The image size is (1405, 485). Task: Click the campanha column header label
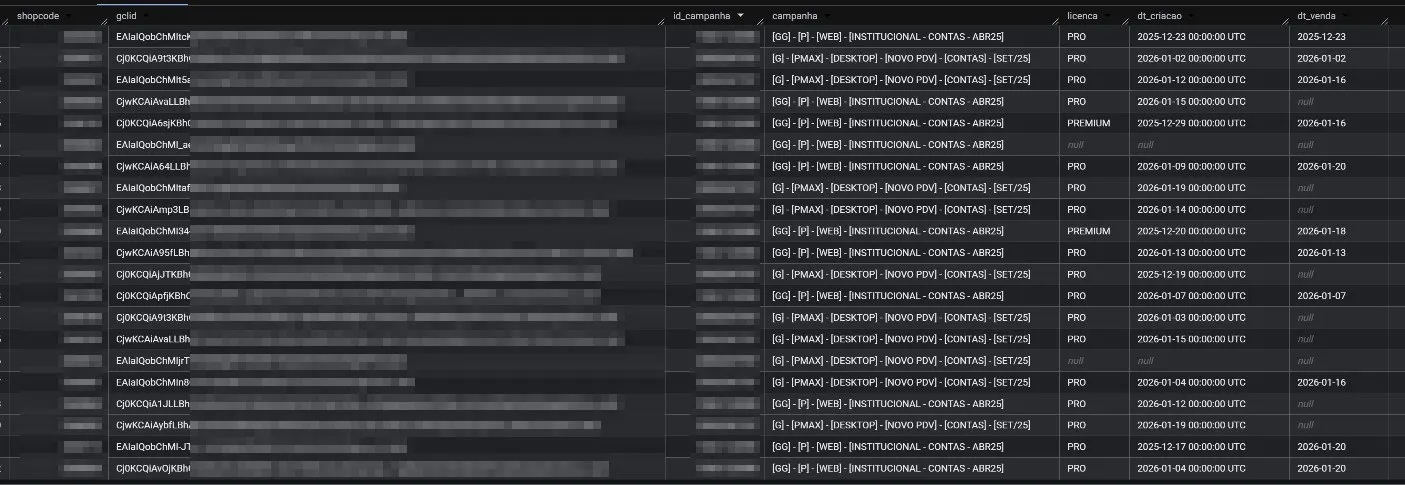point(795,16)
